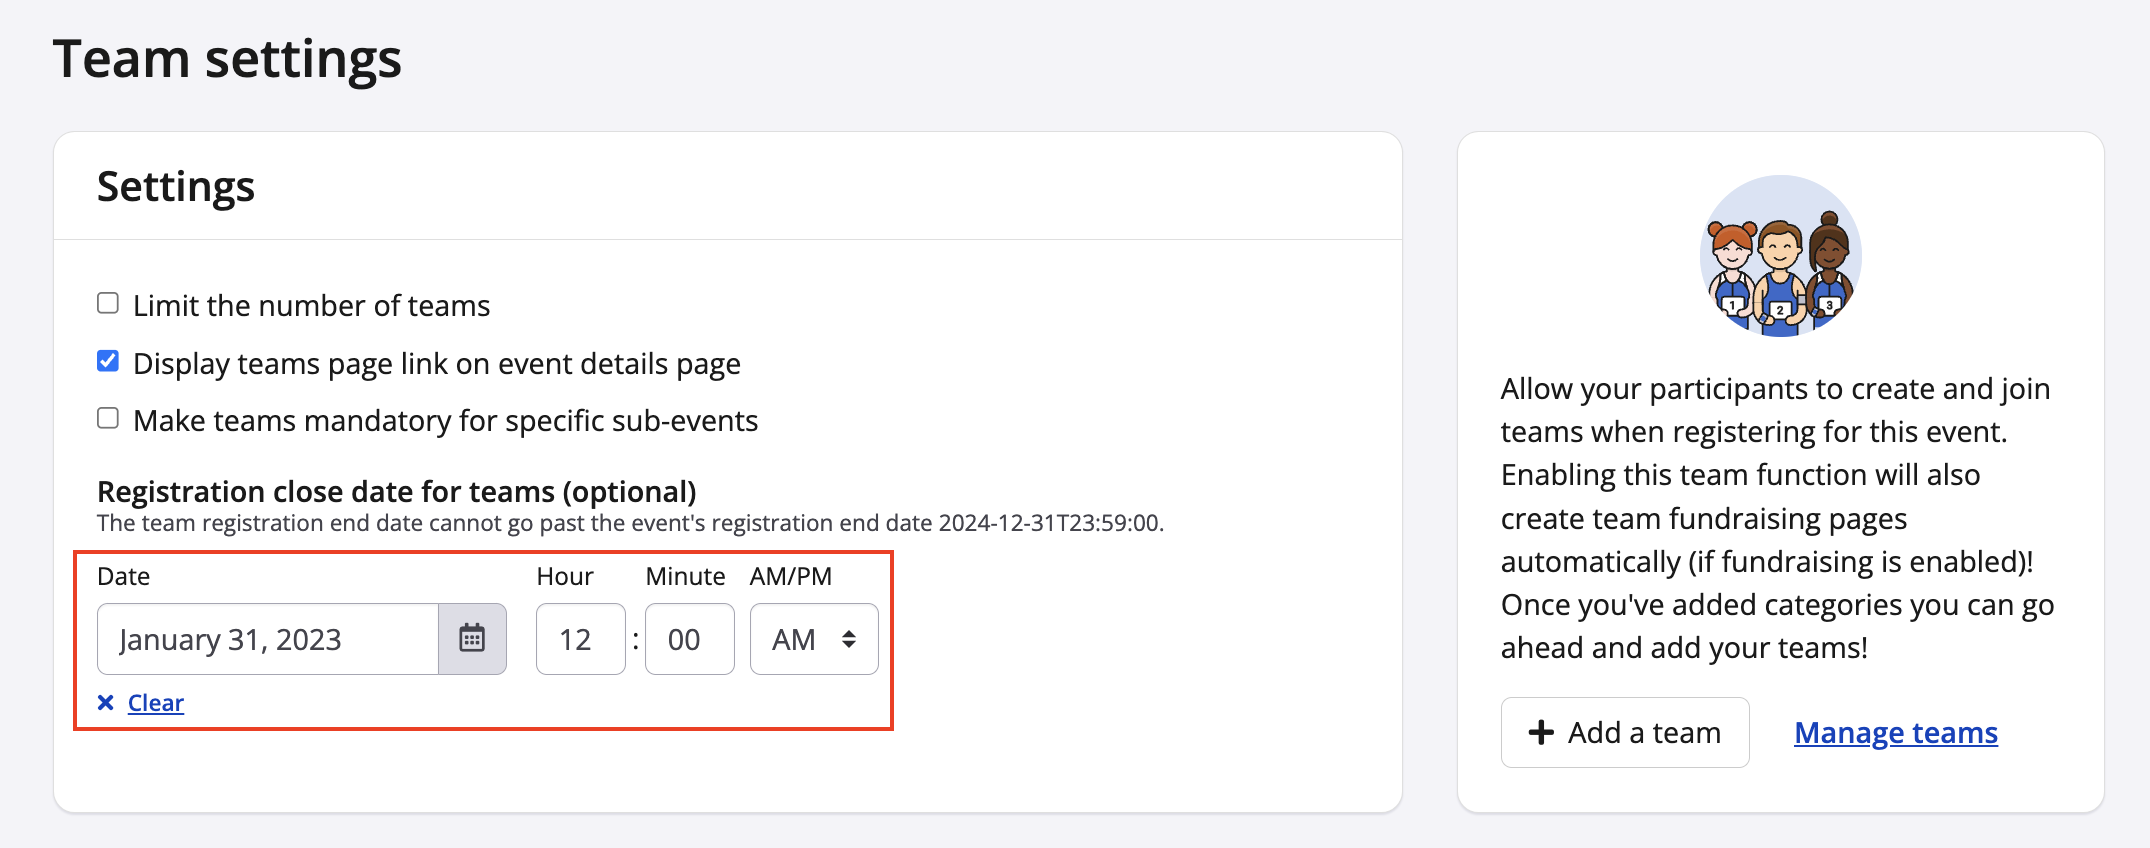Uncheck Display teams page link checkbox
Screen dimensions: 2150x848
point(108,361)
